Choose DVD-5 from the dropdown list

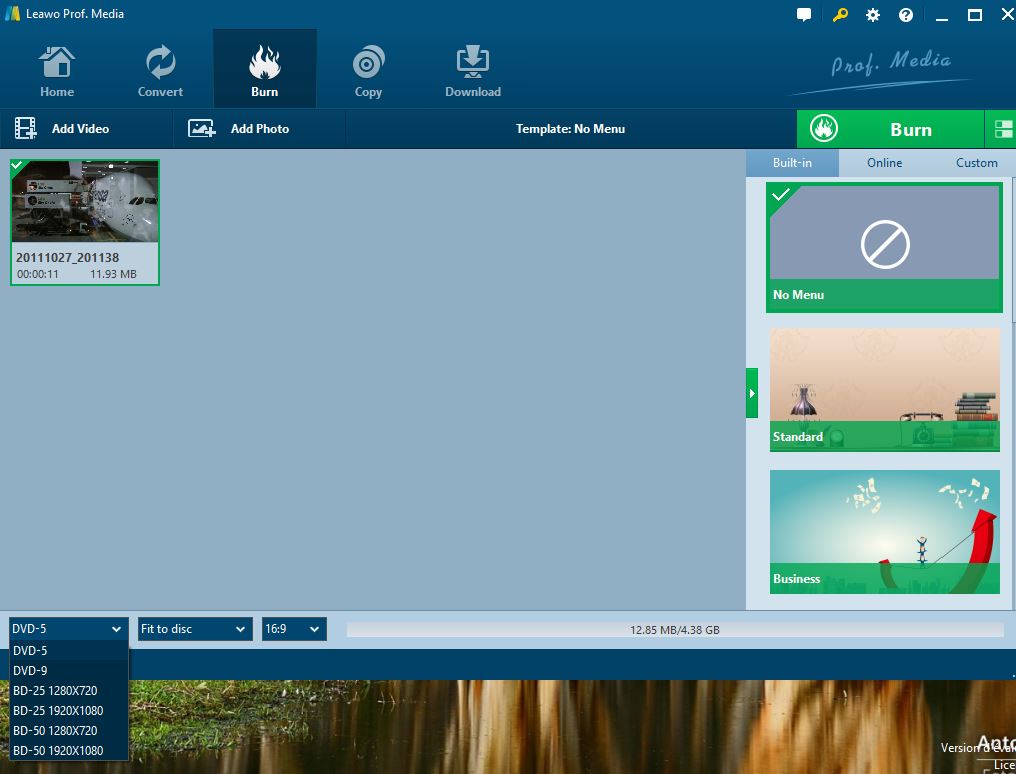coord(69,650)
